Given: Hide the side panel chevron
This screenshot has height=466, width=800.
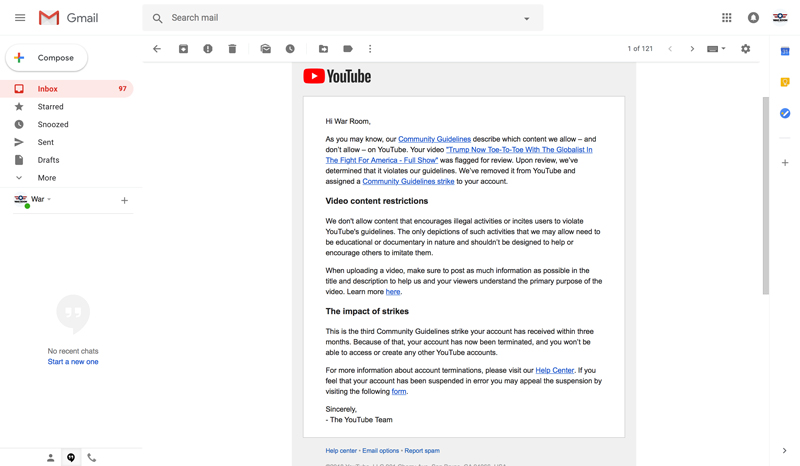Looking at the screenshot, I should pyautogui.click(x=785, y=451).
